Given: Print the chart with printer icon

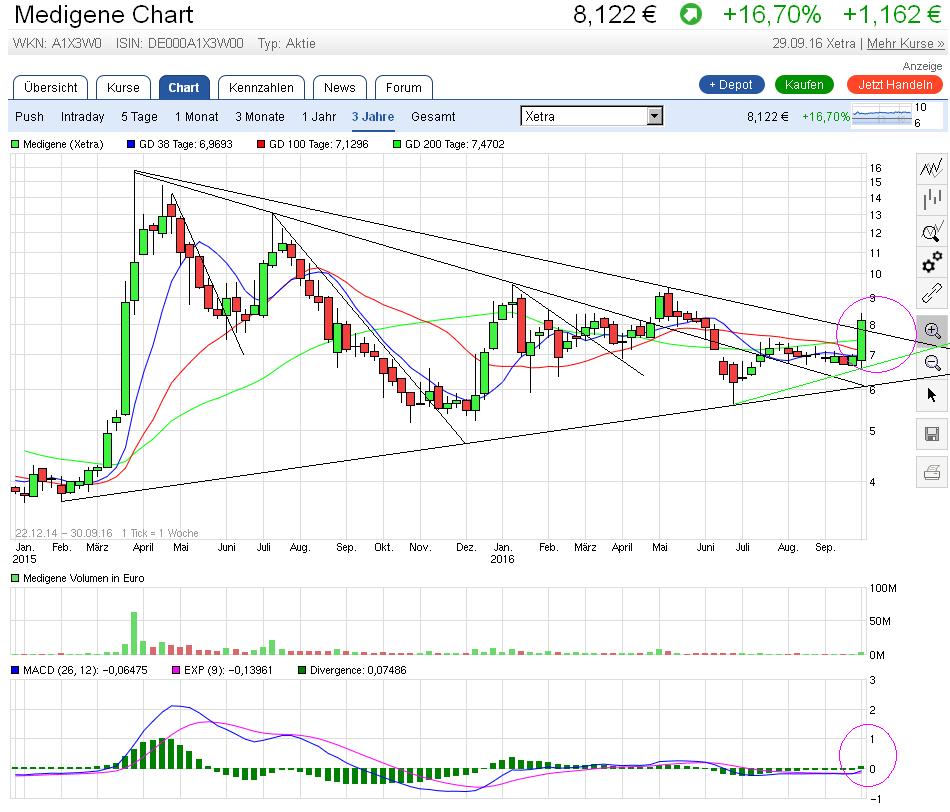Looking at the screenshot, I should tap(932, 472).
